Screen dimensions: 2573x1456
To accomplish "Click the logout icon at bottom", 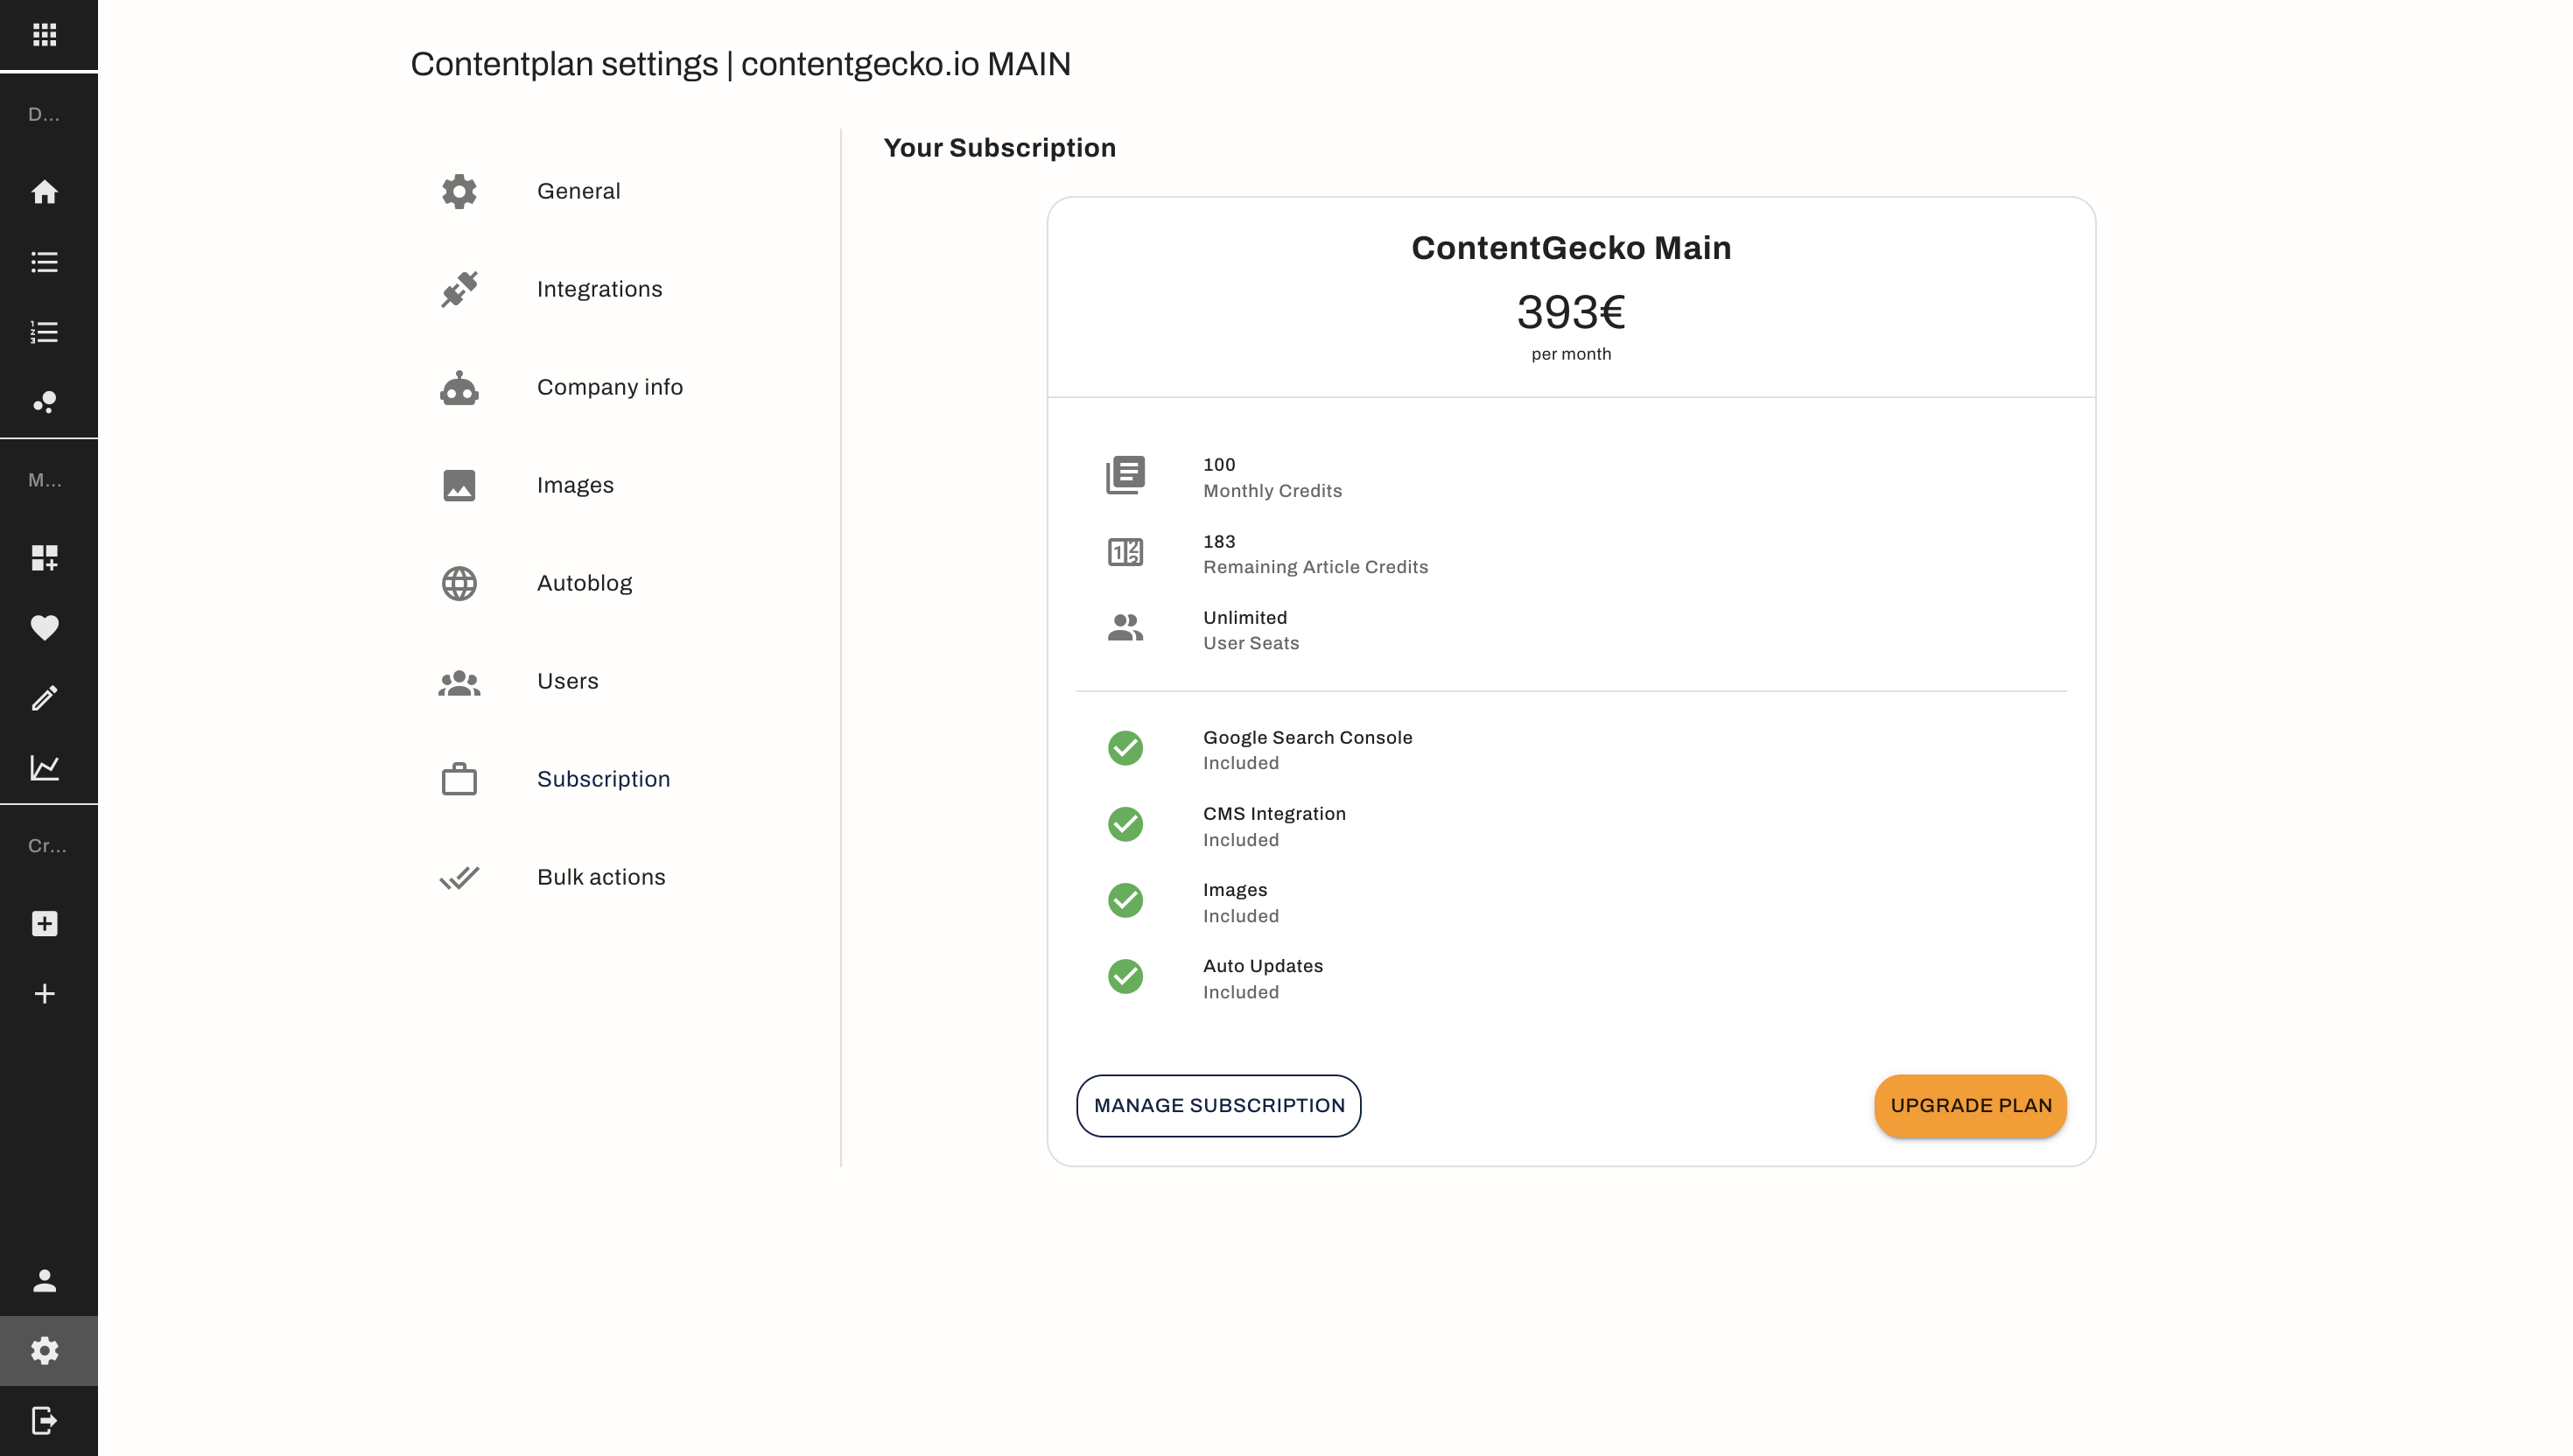I will point(44,1420).
